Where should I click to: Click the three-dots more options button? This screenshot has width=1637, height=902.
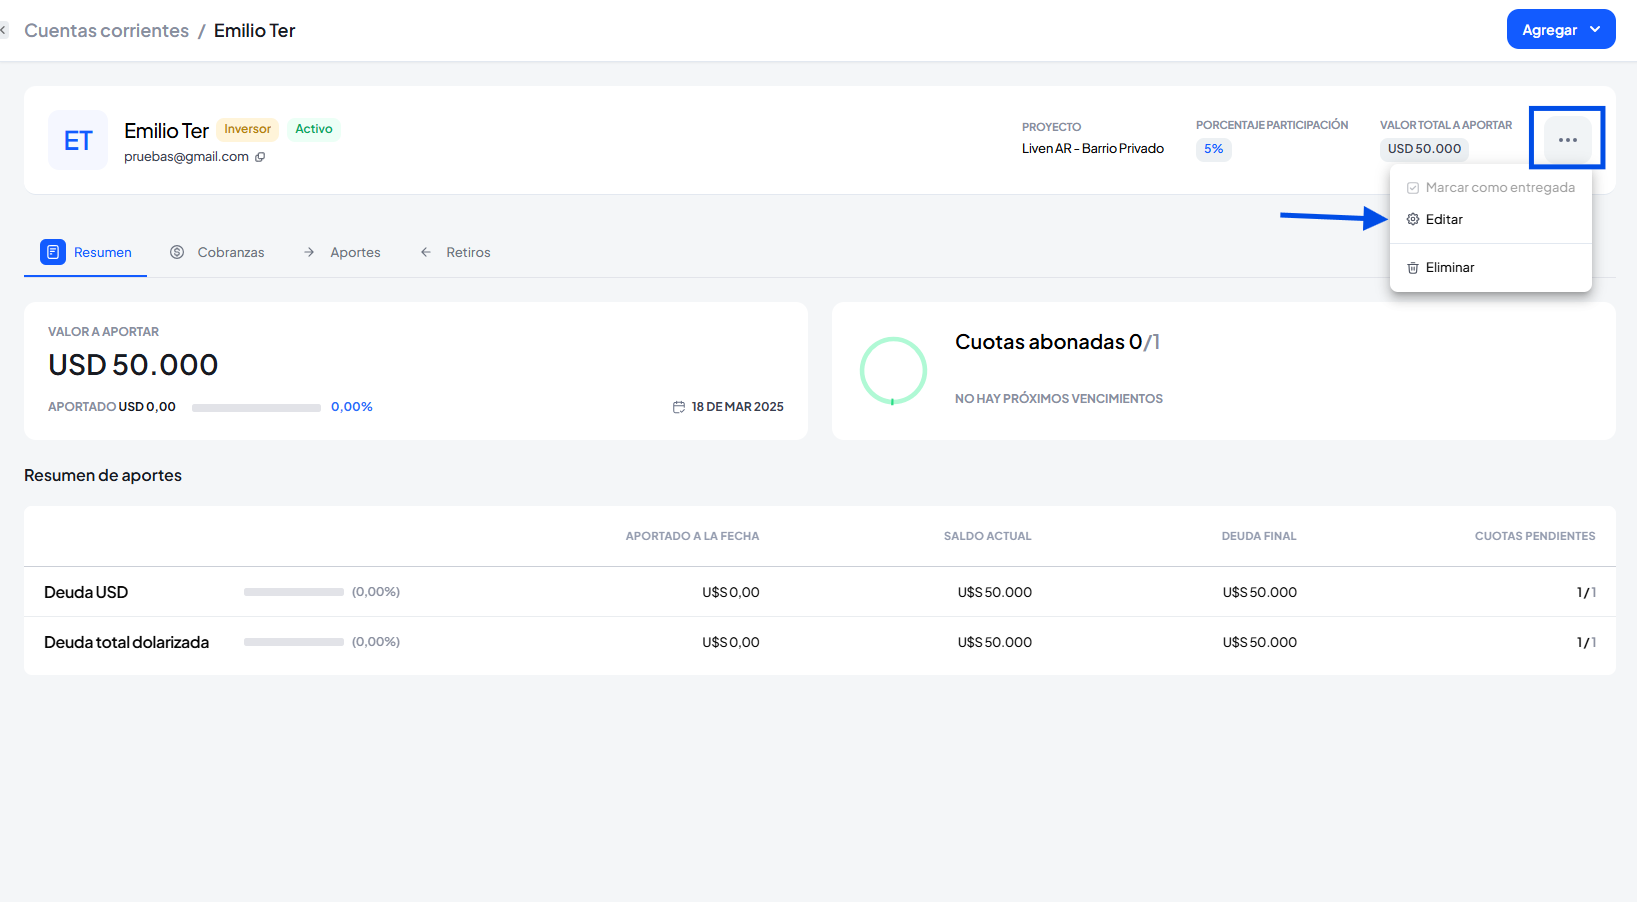pyautogui.click(x=1567, y=140)
